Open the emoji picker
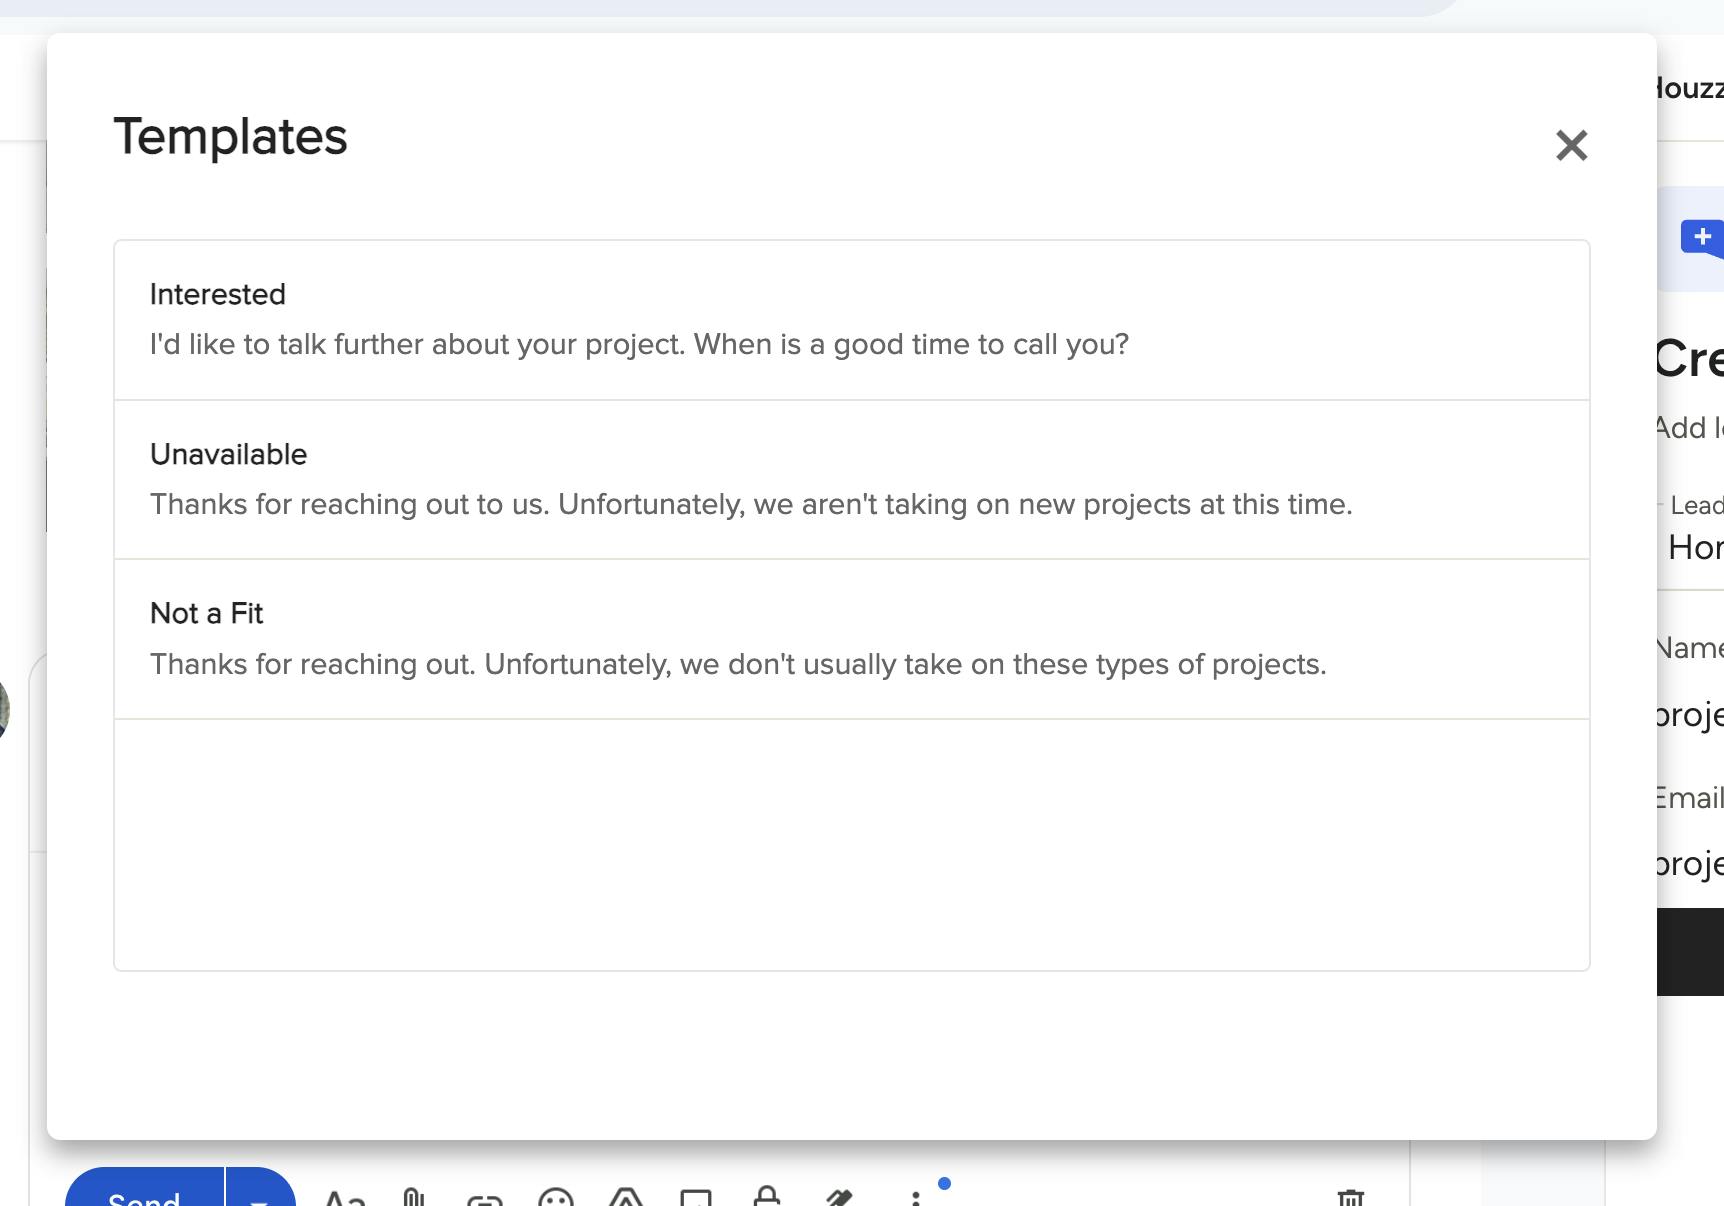The image size is (1724, 1206). click(555, 1197)
